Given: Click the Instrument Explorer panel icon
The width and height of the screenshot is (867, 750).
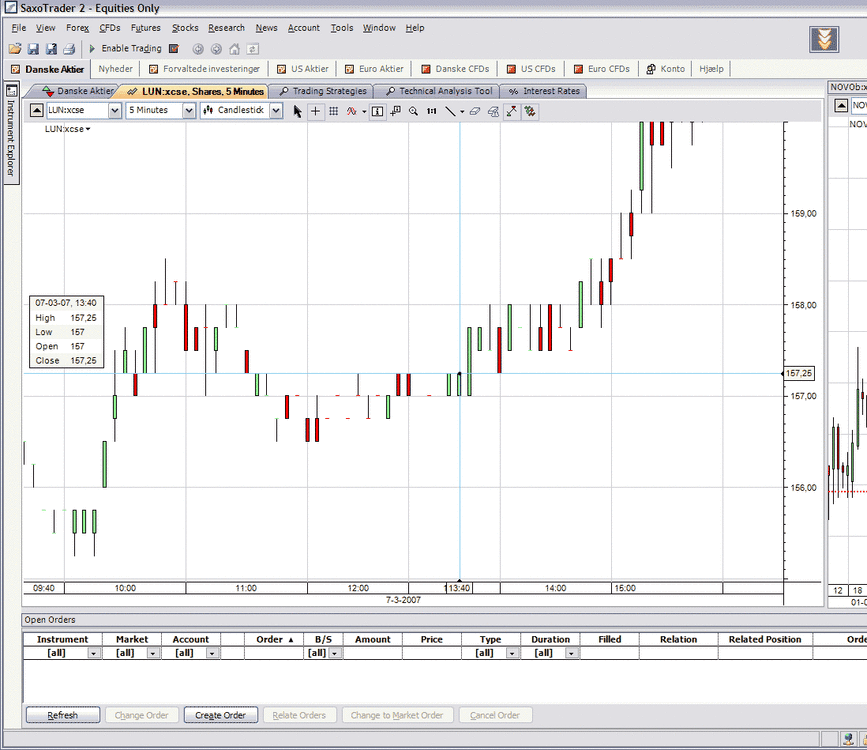Looking at the screenshot, I should [x=11, y=91].
